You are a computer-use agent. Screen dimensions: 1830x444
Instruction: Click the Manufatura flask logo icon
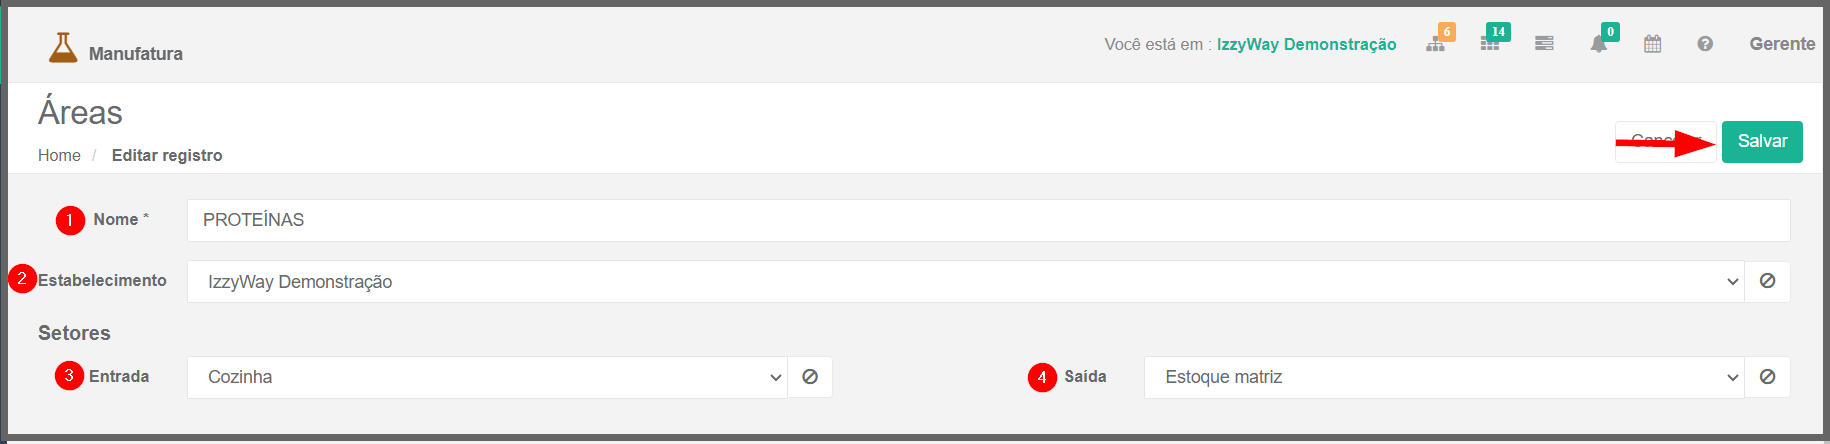click(x=63, y=47)
